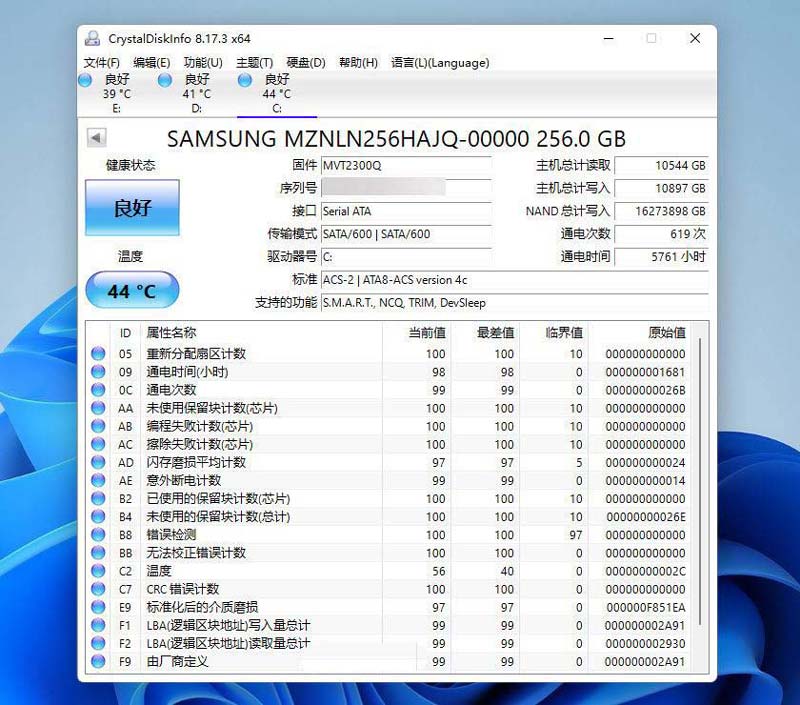800x705 pixels.
Task: Click status orb for attribute C2 temperature row
Action: point(98,571)
